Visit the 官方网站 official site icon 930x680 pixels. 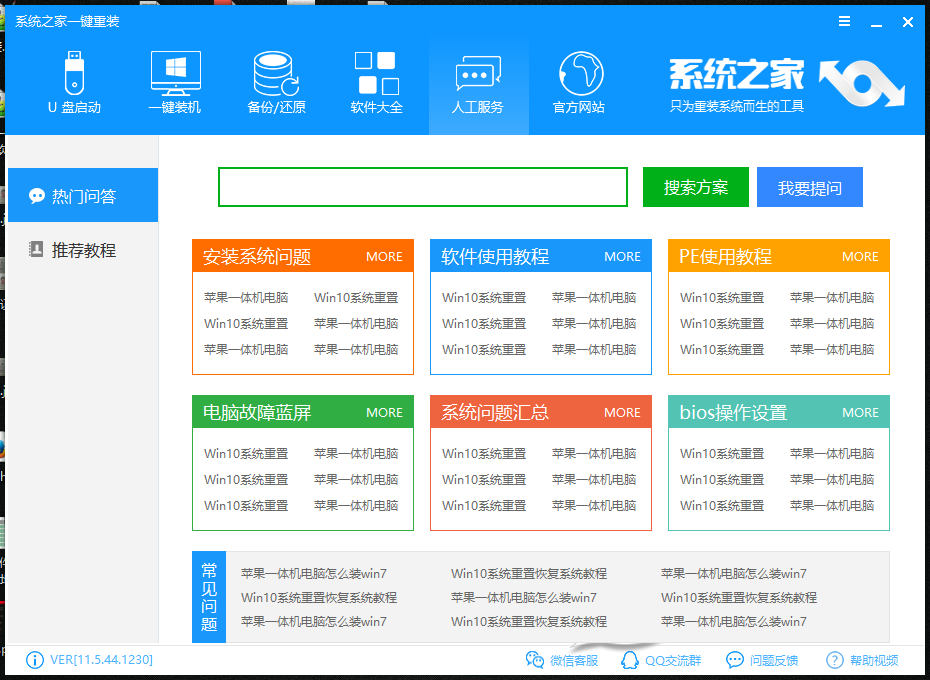pos(578,80)
